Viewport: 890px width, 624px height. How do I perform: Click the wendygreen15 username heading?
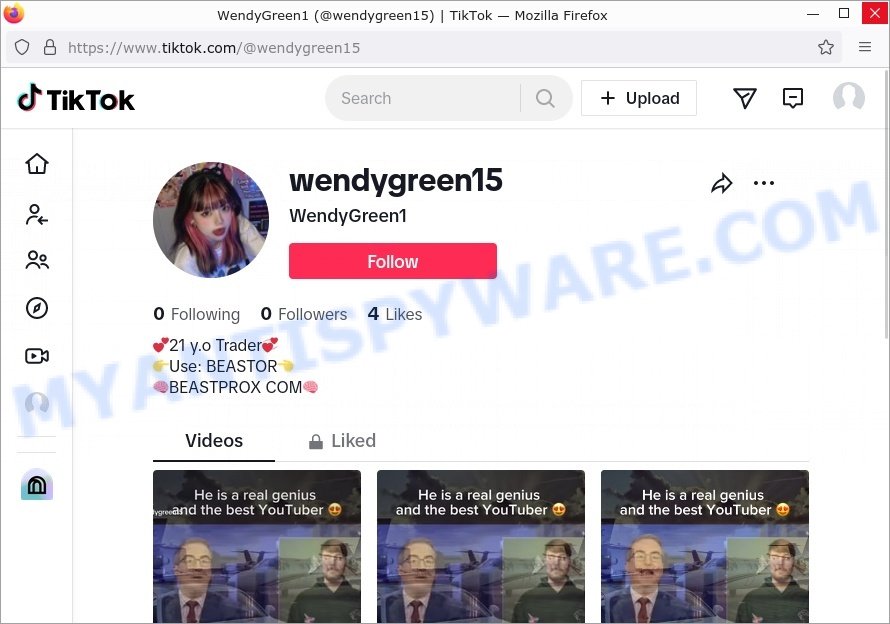pyautogui.click(x=396, y=181)
